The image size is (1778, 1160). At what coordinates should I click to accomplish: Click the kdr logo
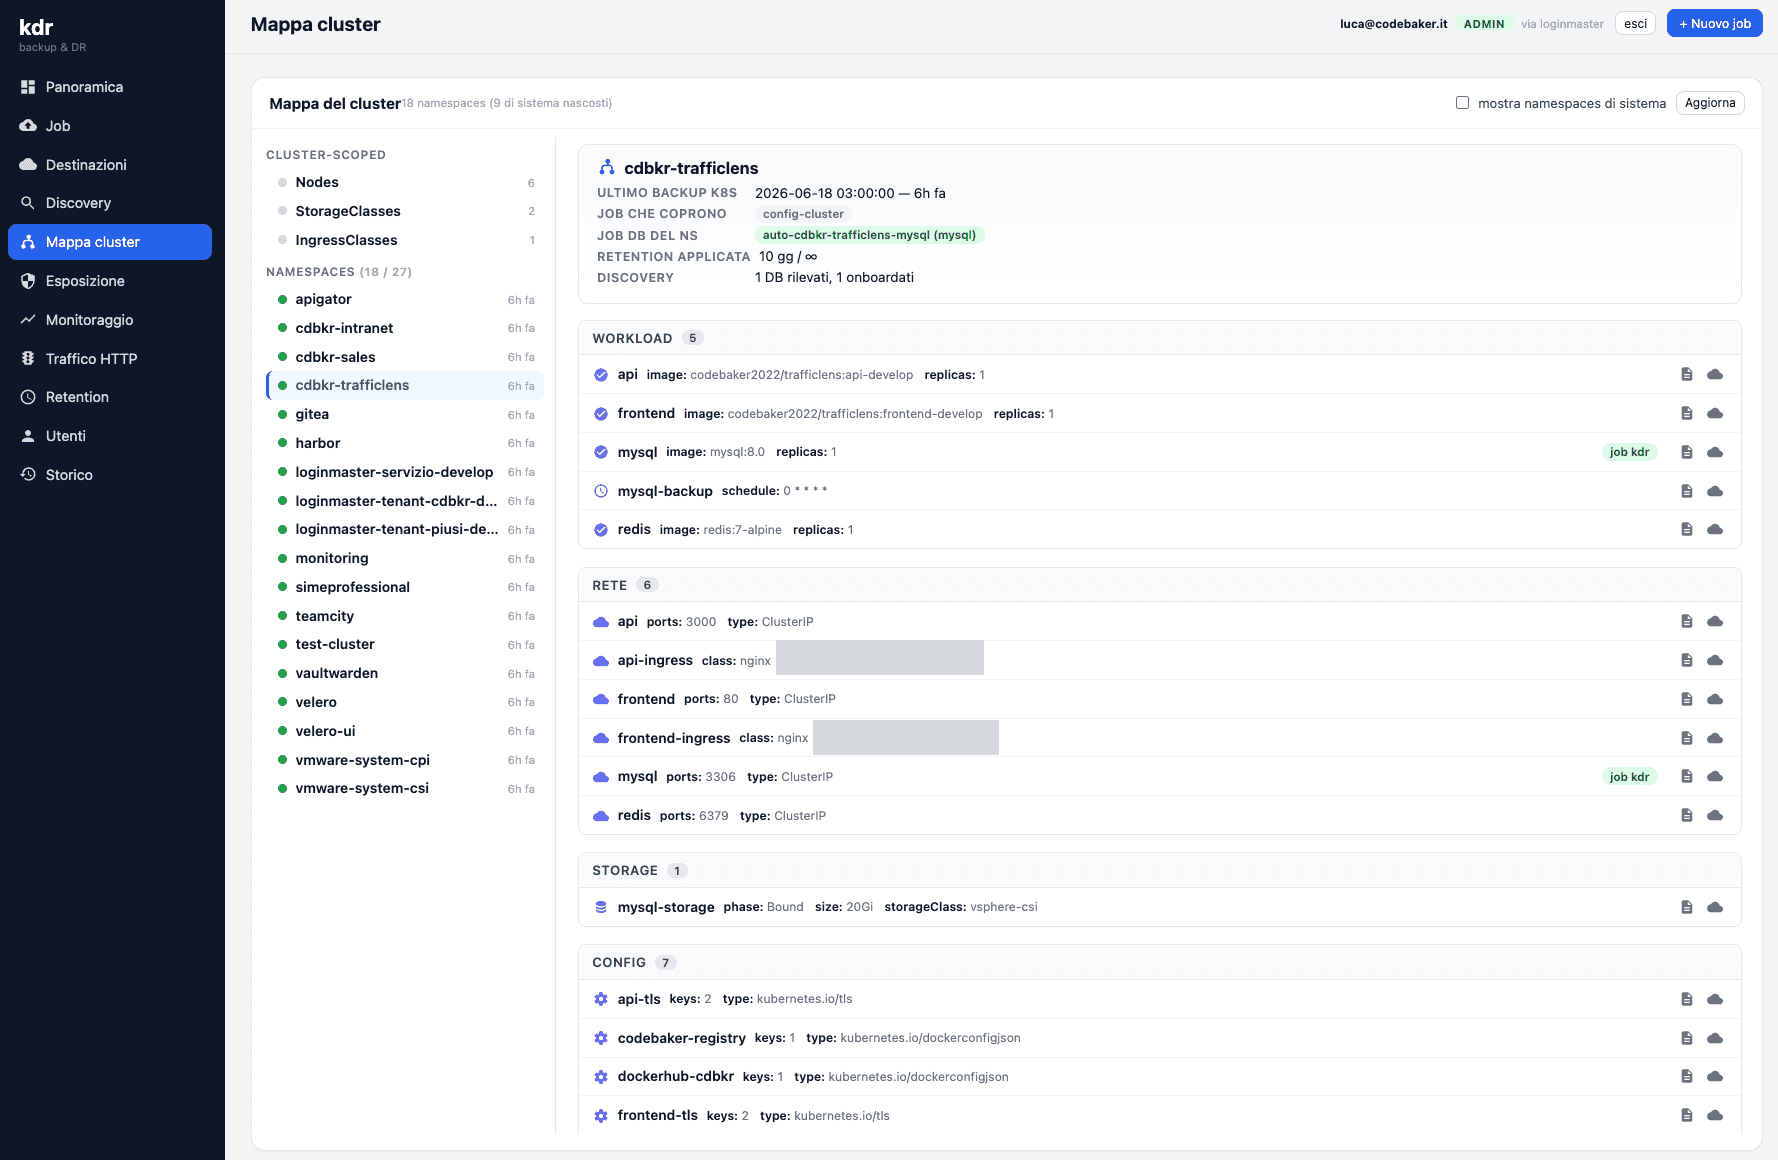tap(36, 27)
